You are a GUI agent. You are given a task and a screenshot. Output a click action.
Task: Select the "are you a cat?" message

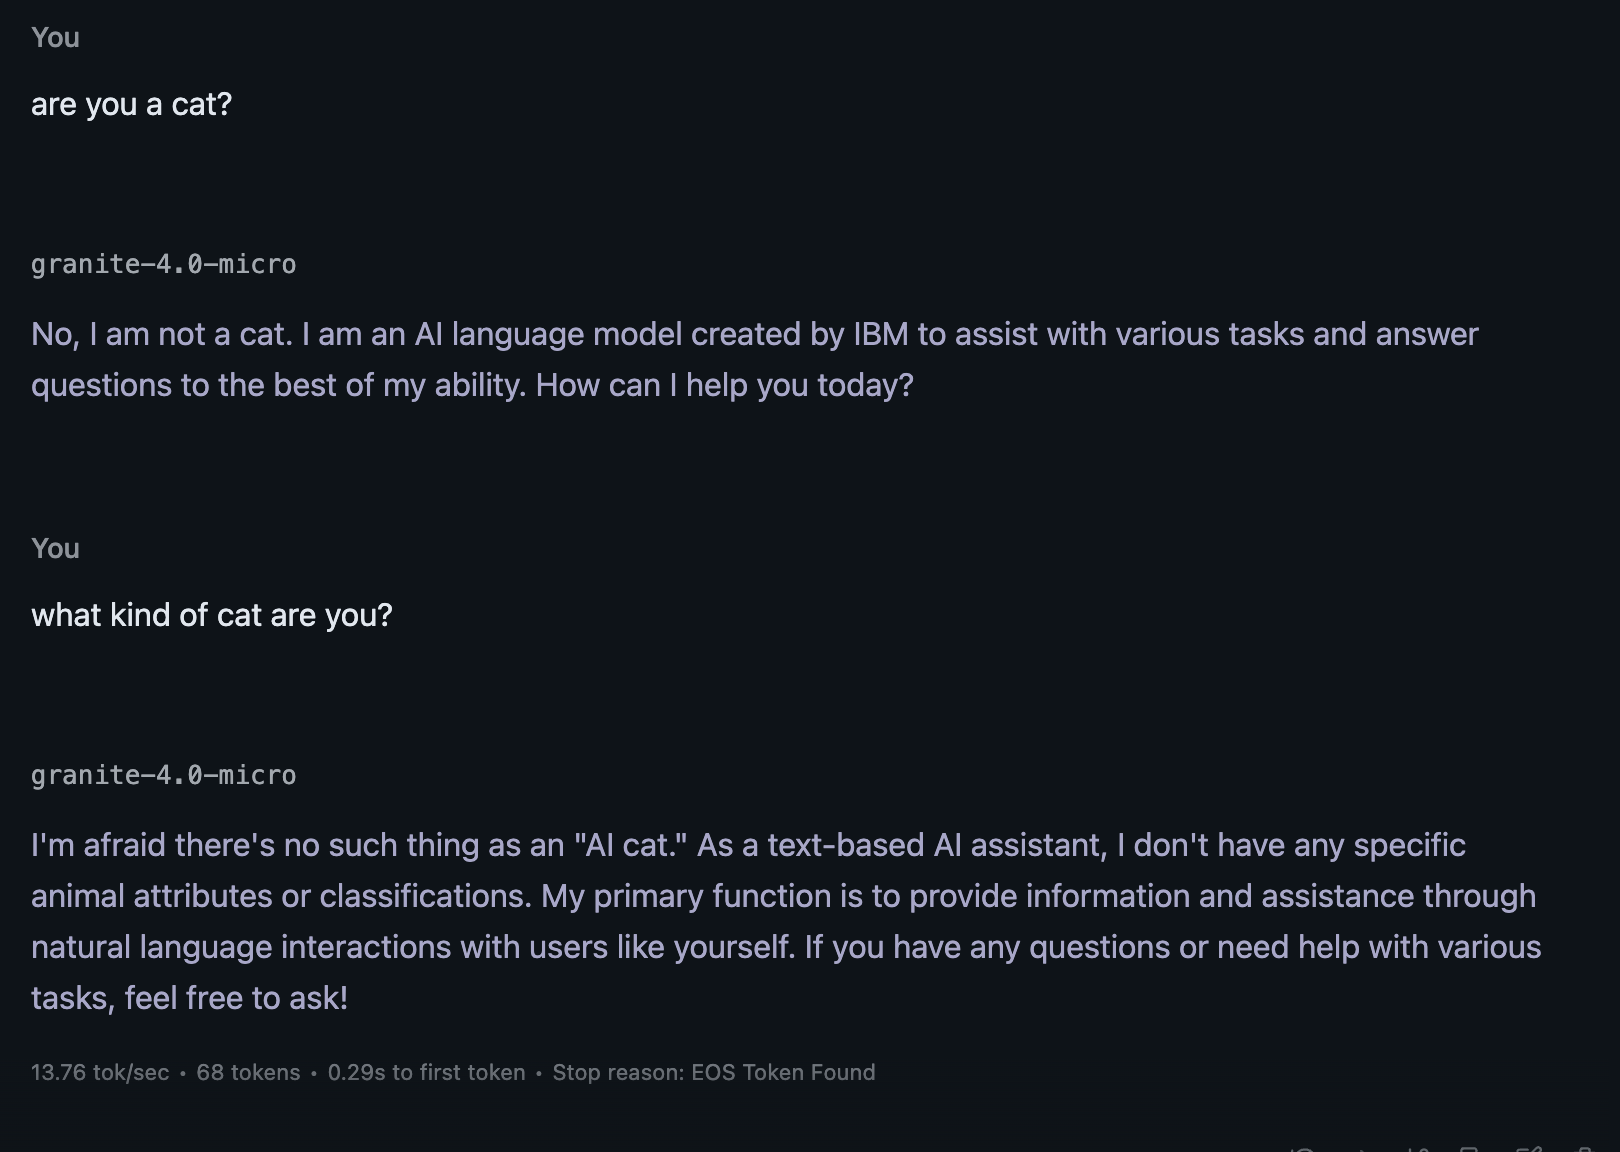click(131, 104)
